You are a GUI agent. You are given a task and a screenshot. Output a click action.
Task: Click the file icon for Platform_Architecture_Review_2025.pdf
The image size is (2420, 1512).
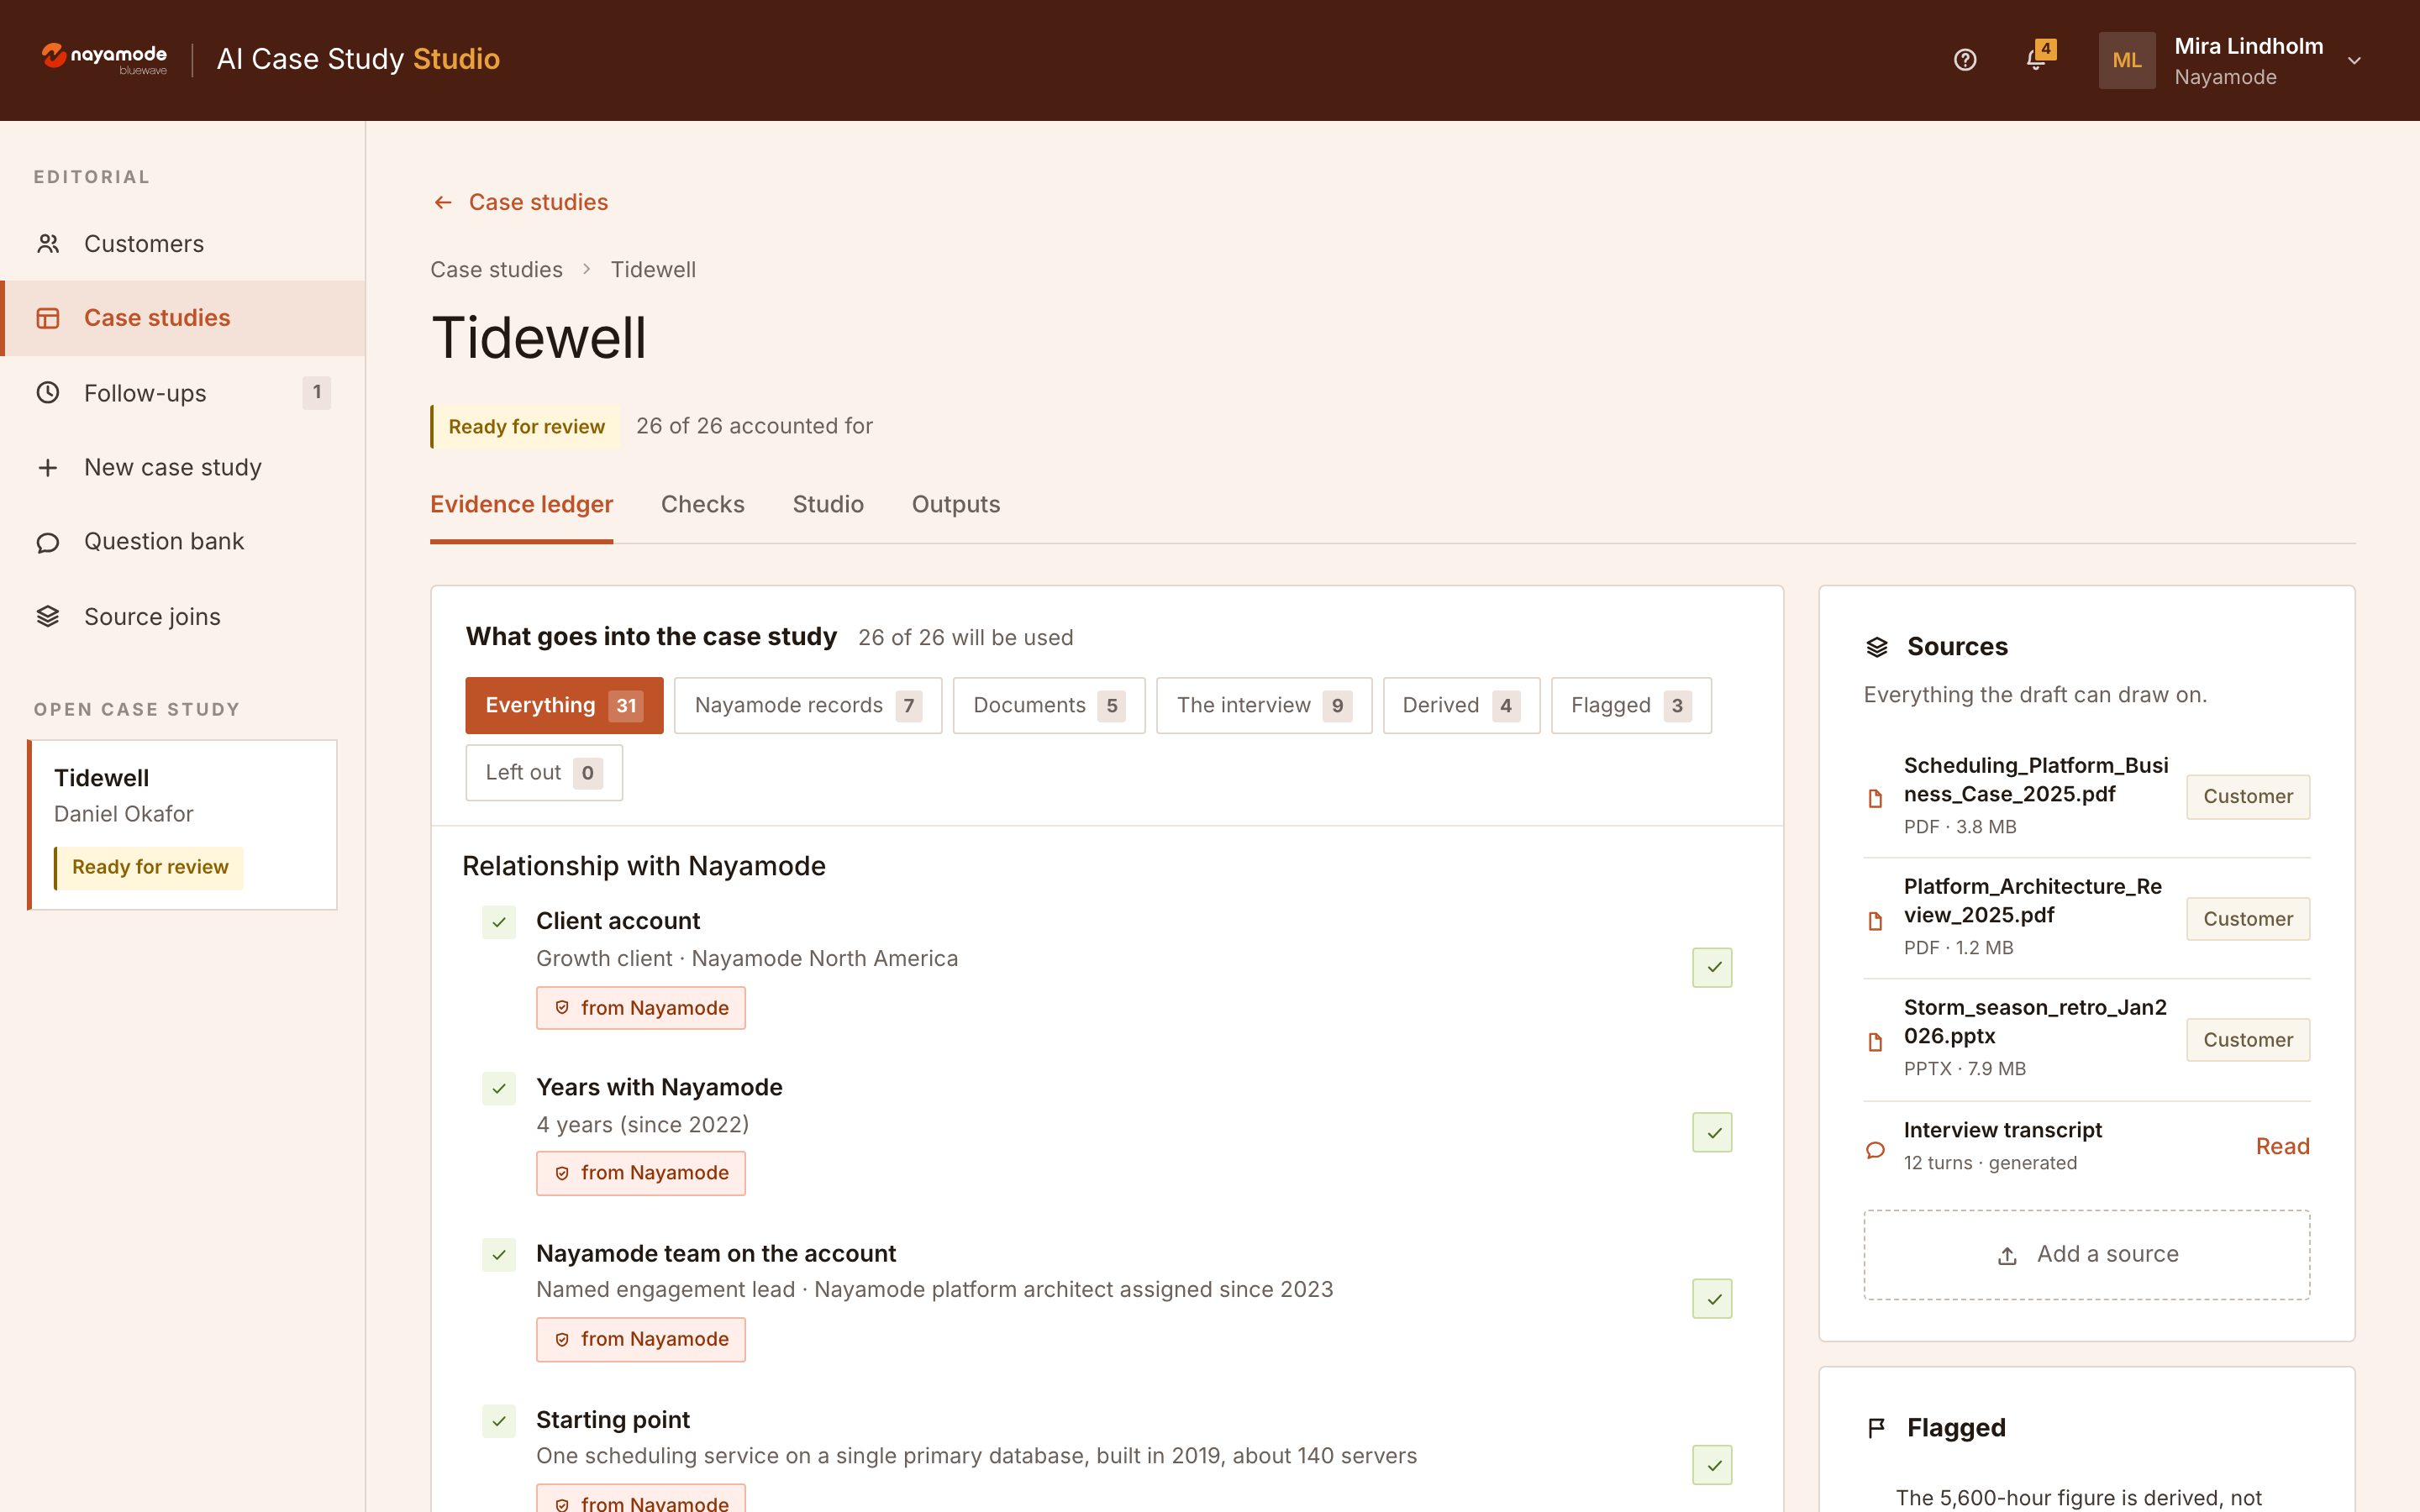coord(1876,920)
